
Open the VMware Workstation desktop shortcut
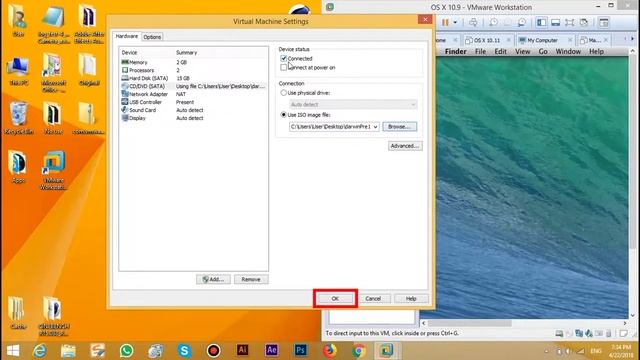pyautogui.click(x=54, y=170)
